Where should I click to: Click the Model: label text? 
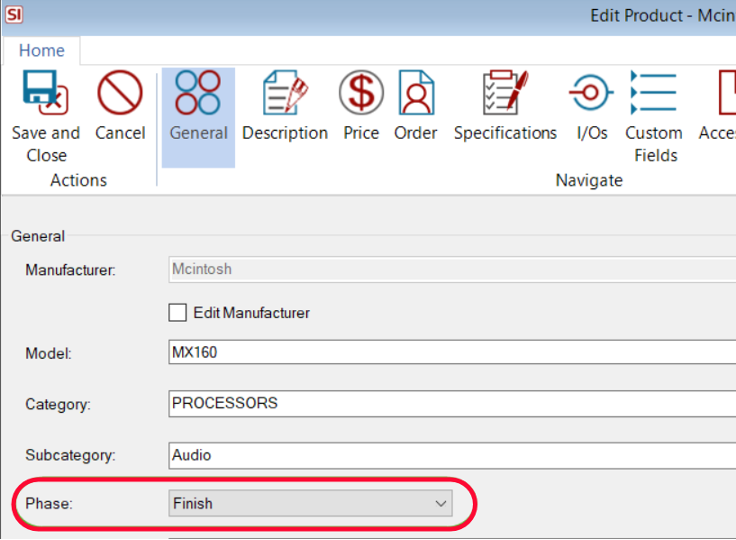pyautogui.click(x=48, y=353)
